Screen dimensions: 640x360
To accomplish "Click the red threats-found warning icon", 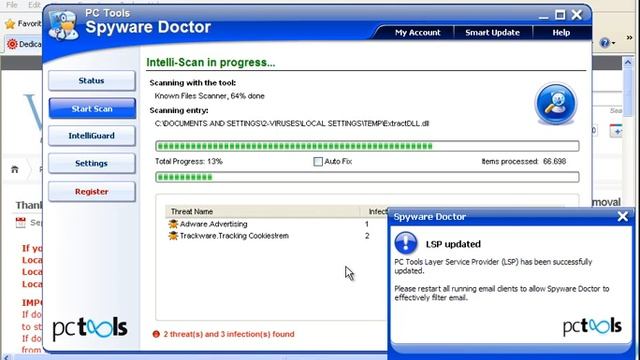I will coord(156,334).
